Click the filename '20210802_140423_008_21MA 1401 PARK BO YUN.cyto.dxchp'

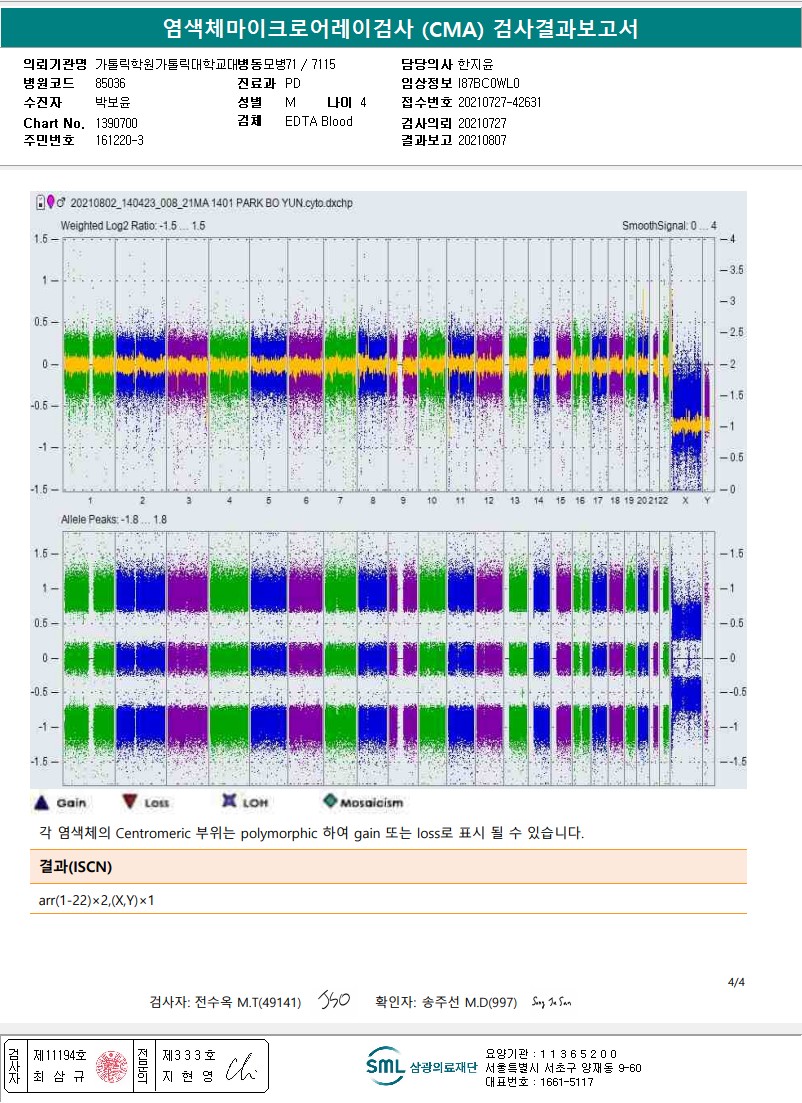click(211, 203)
